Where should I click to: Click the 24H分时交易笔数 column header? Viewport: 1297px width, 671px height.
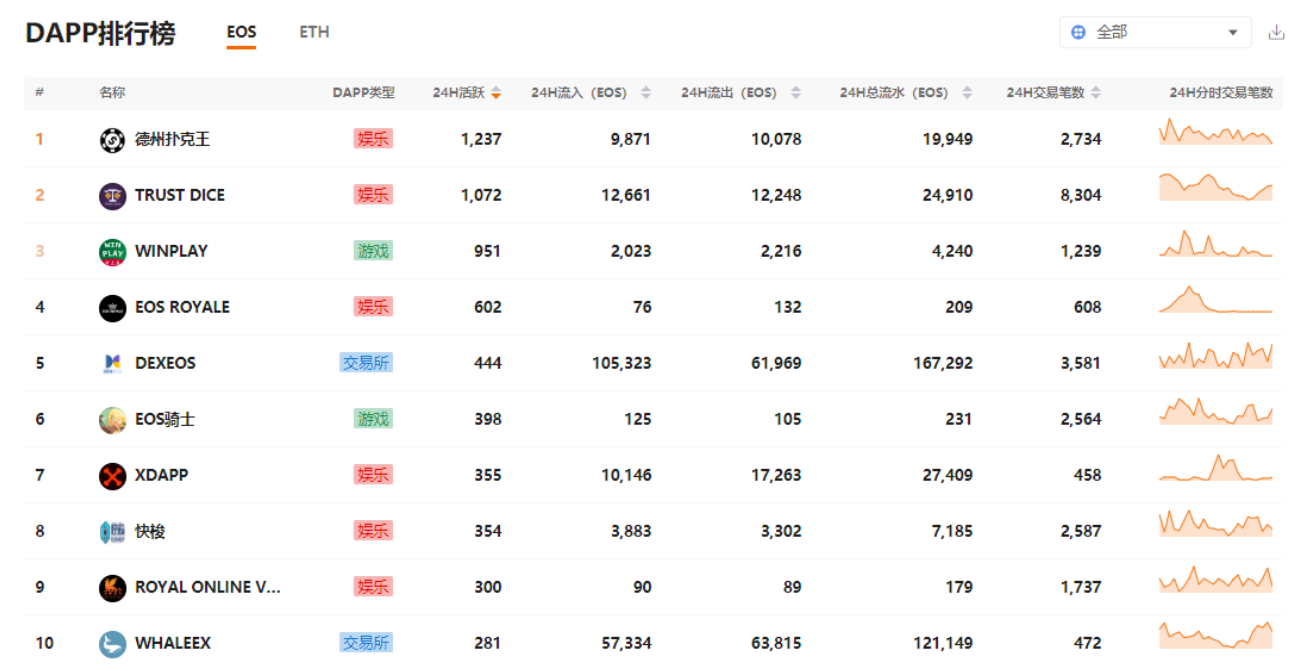[1221, 93]
